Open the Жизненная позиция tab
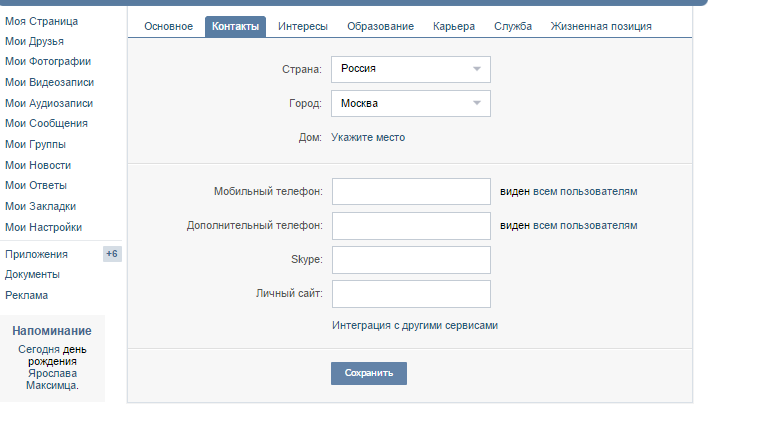 (601, 26)
